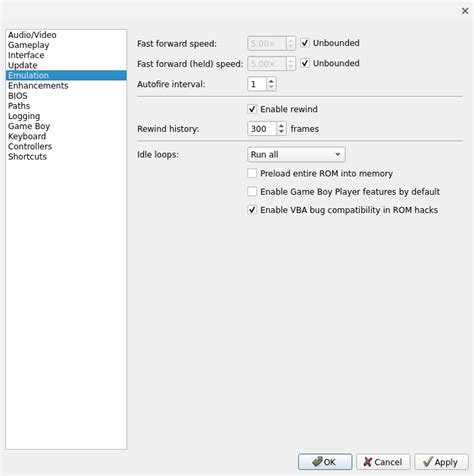474x476 pixels.
Task: Increase the Autofire interval with up arrow
Action: pos(271,81)
